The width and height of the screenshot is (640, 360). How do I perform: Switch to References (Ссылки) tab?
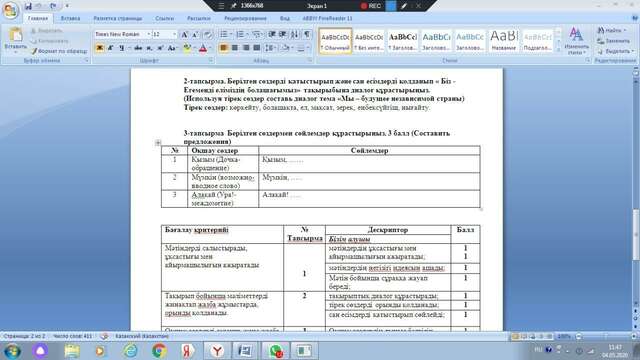click(164, 18)
